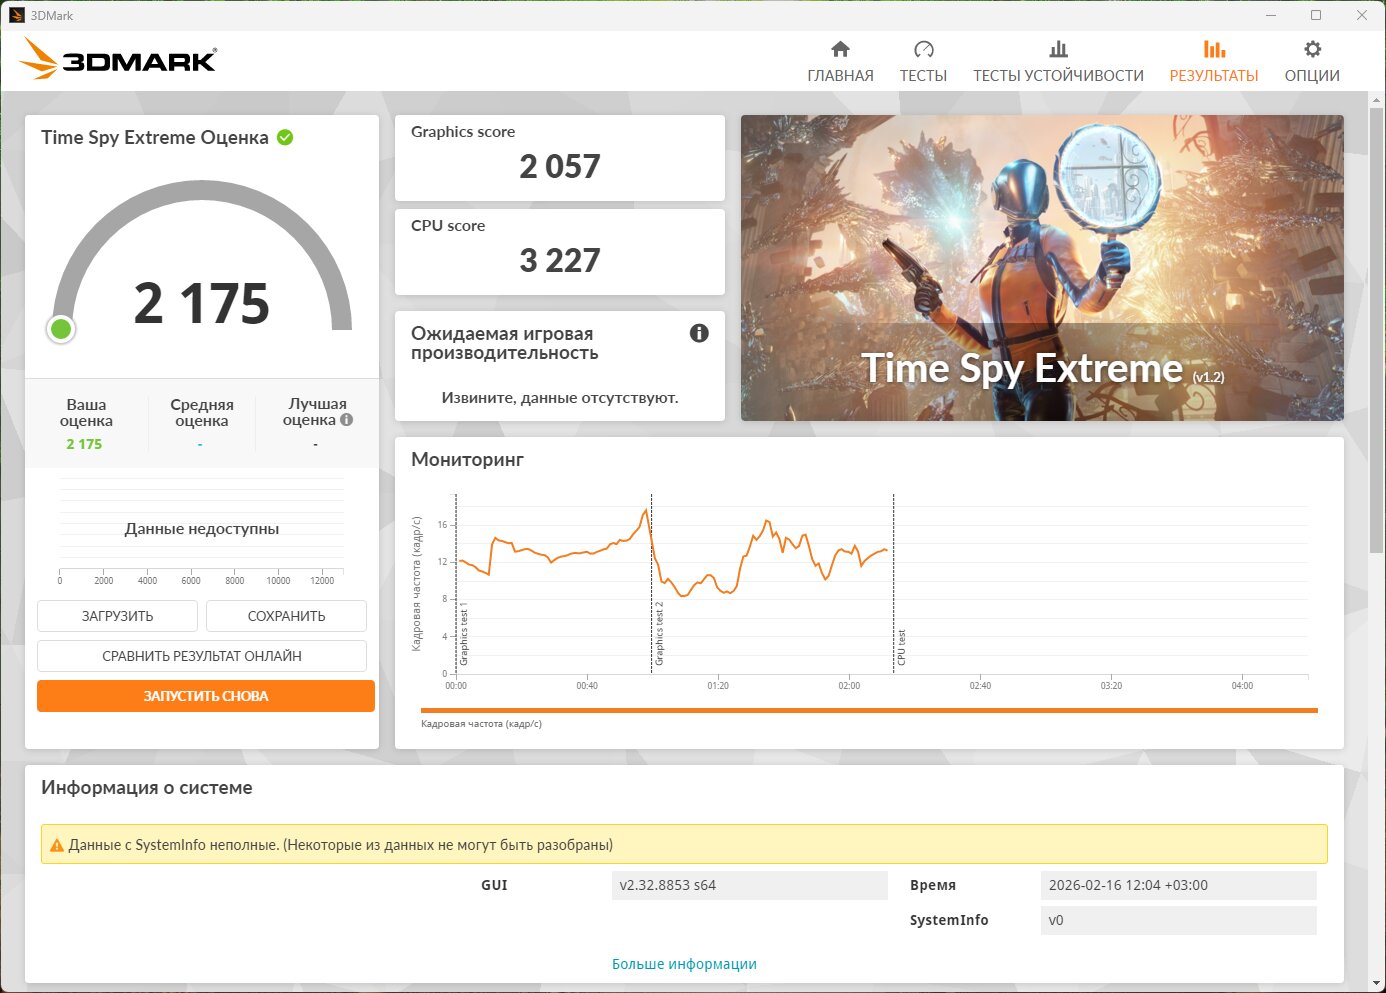The width and height of the screenshot is (1386, 993).
Task: Run the benchmark again with Запустить снова
Action: [206, 696]
